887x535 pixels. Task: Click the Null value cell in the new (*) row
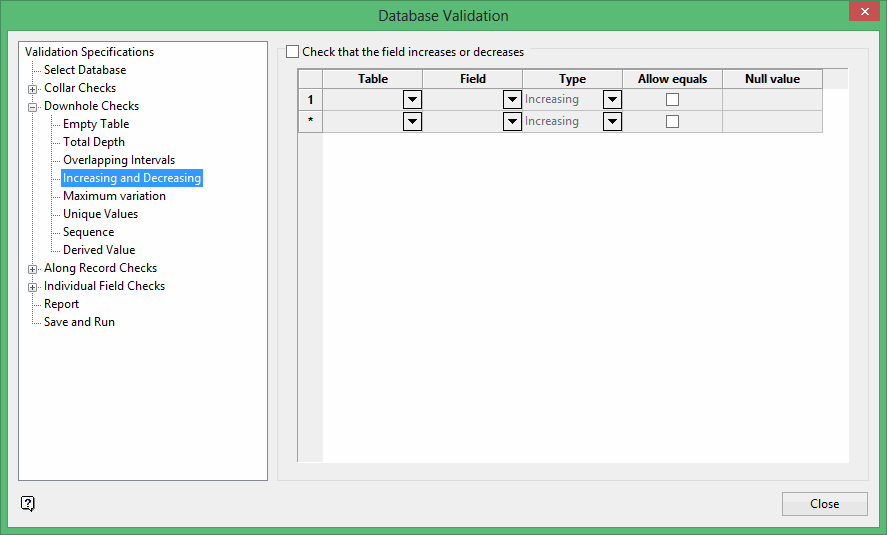click(772, 122)
